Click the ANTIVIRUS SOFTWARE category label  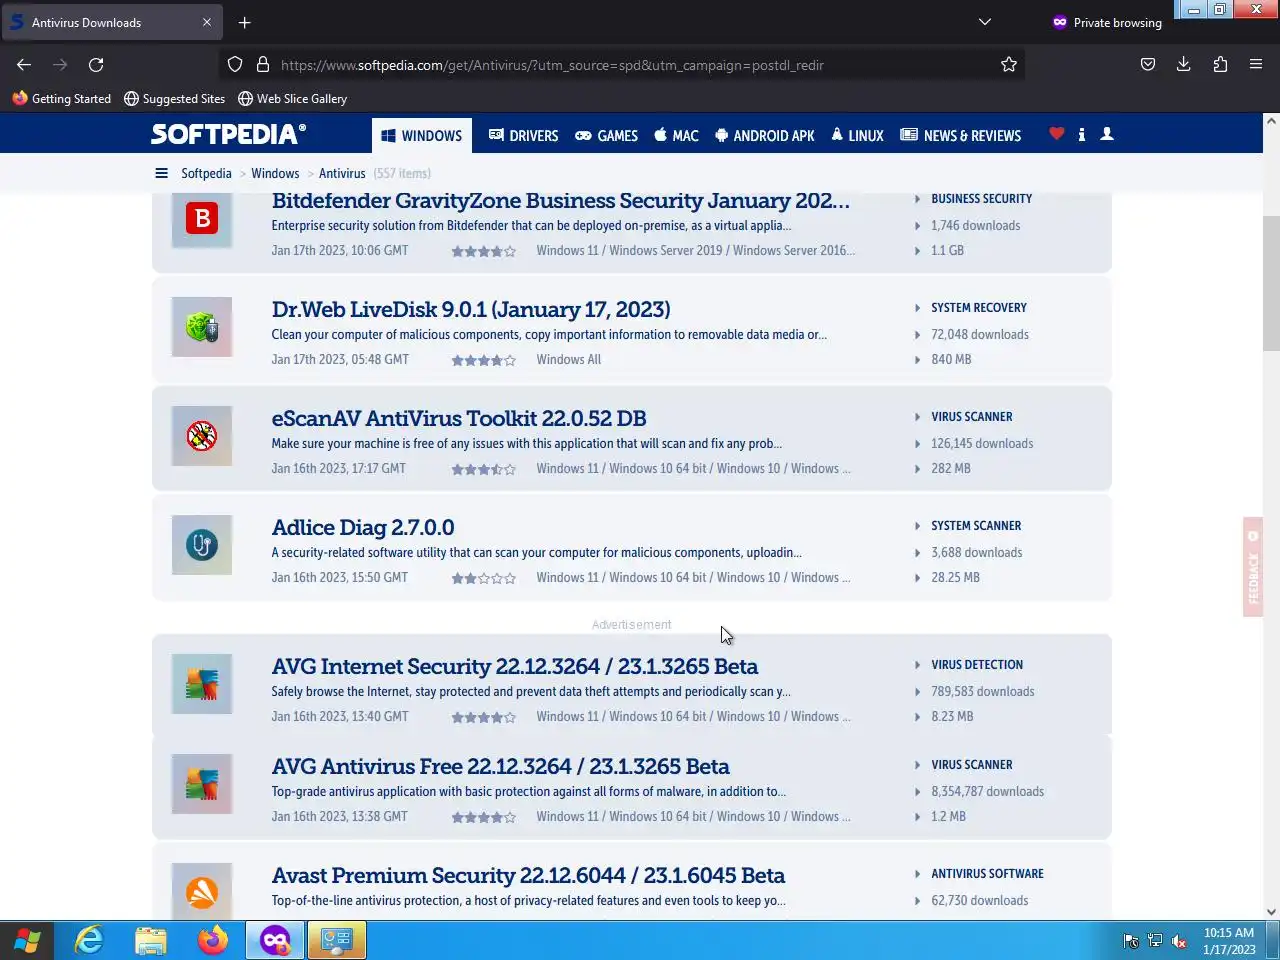(x=987, y=874)
